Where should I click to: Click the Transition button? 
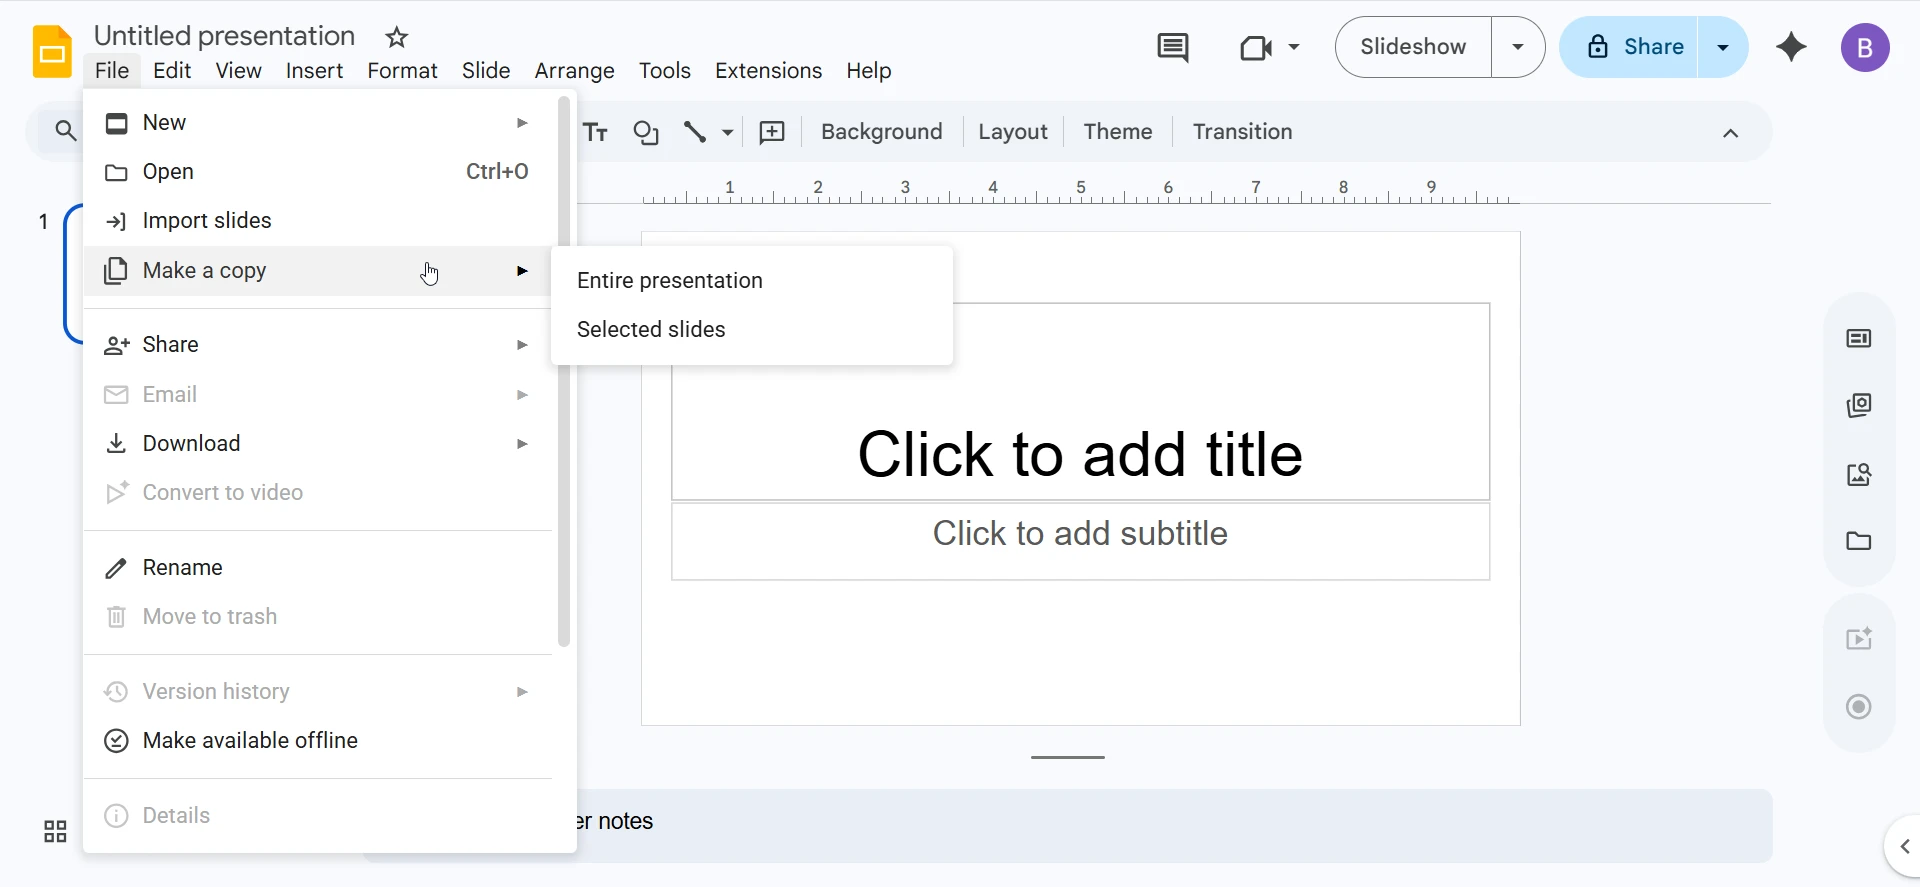click(1242, 132)
